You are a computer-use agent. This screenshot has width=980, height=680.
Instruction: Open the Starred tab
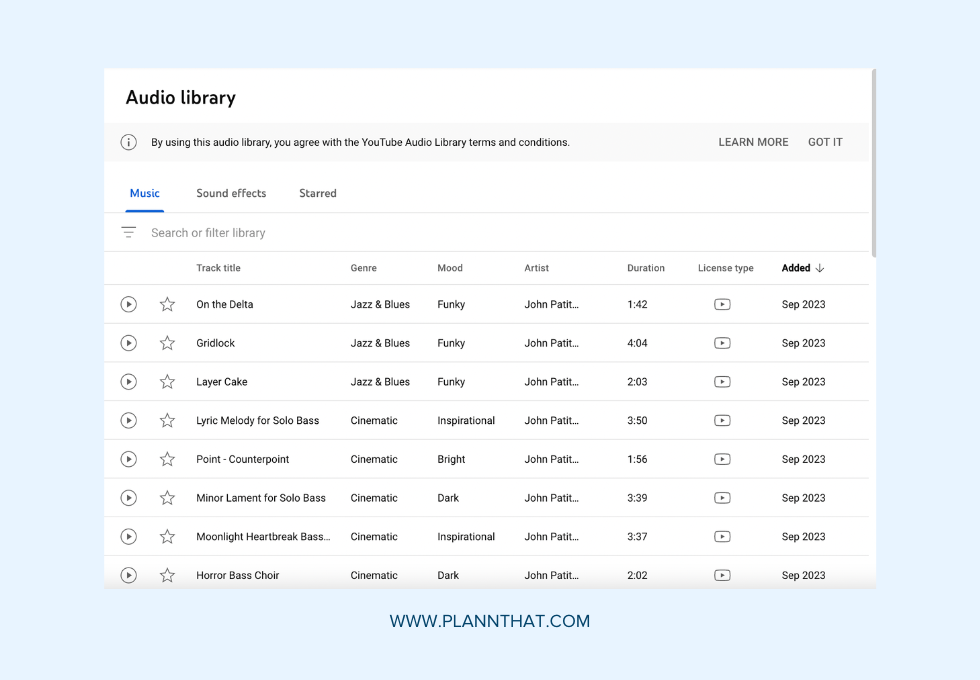click(318, 194)
